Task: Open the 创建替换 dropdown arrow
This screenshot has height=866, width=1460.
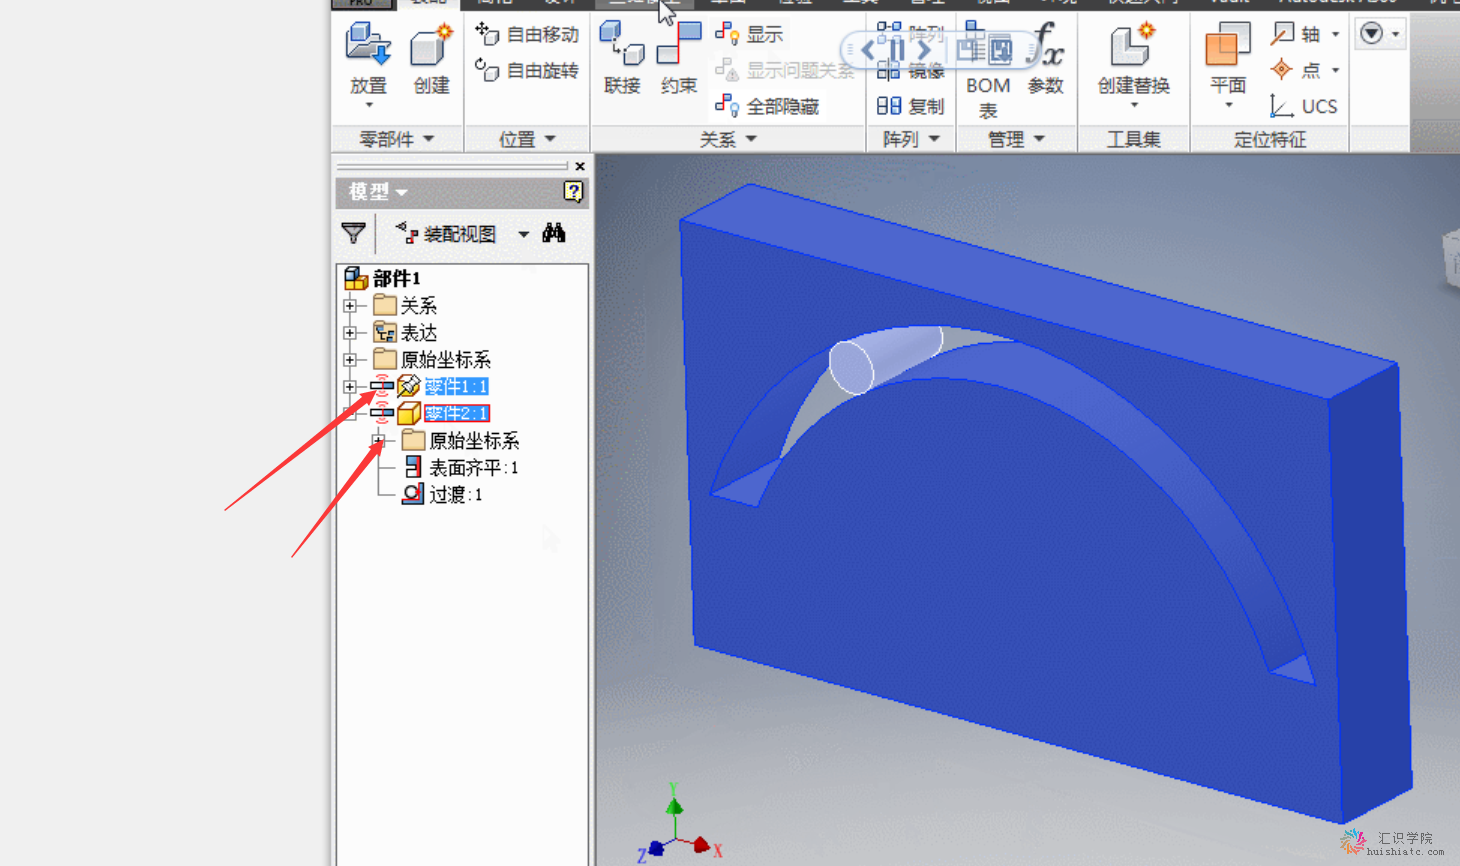Action: (x=1134, y=105)
